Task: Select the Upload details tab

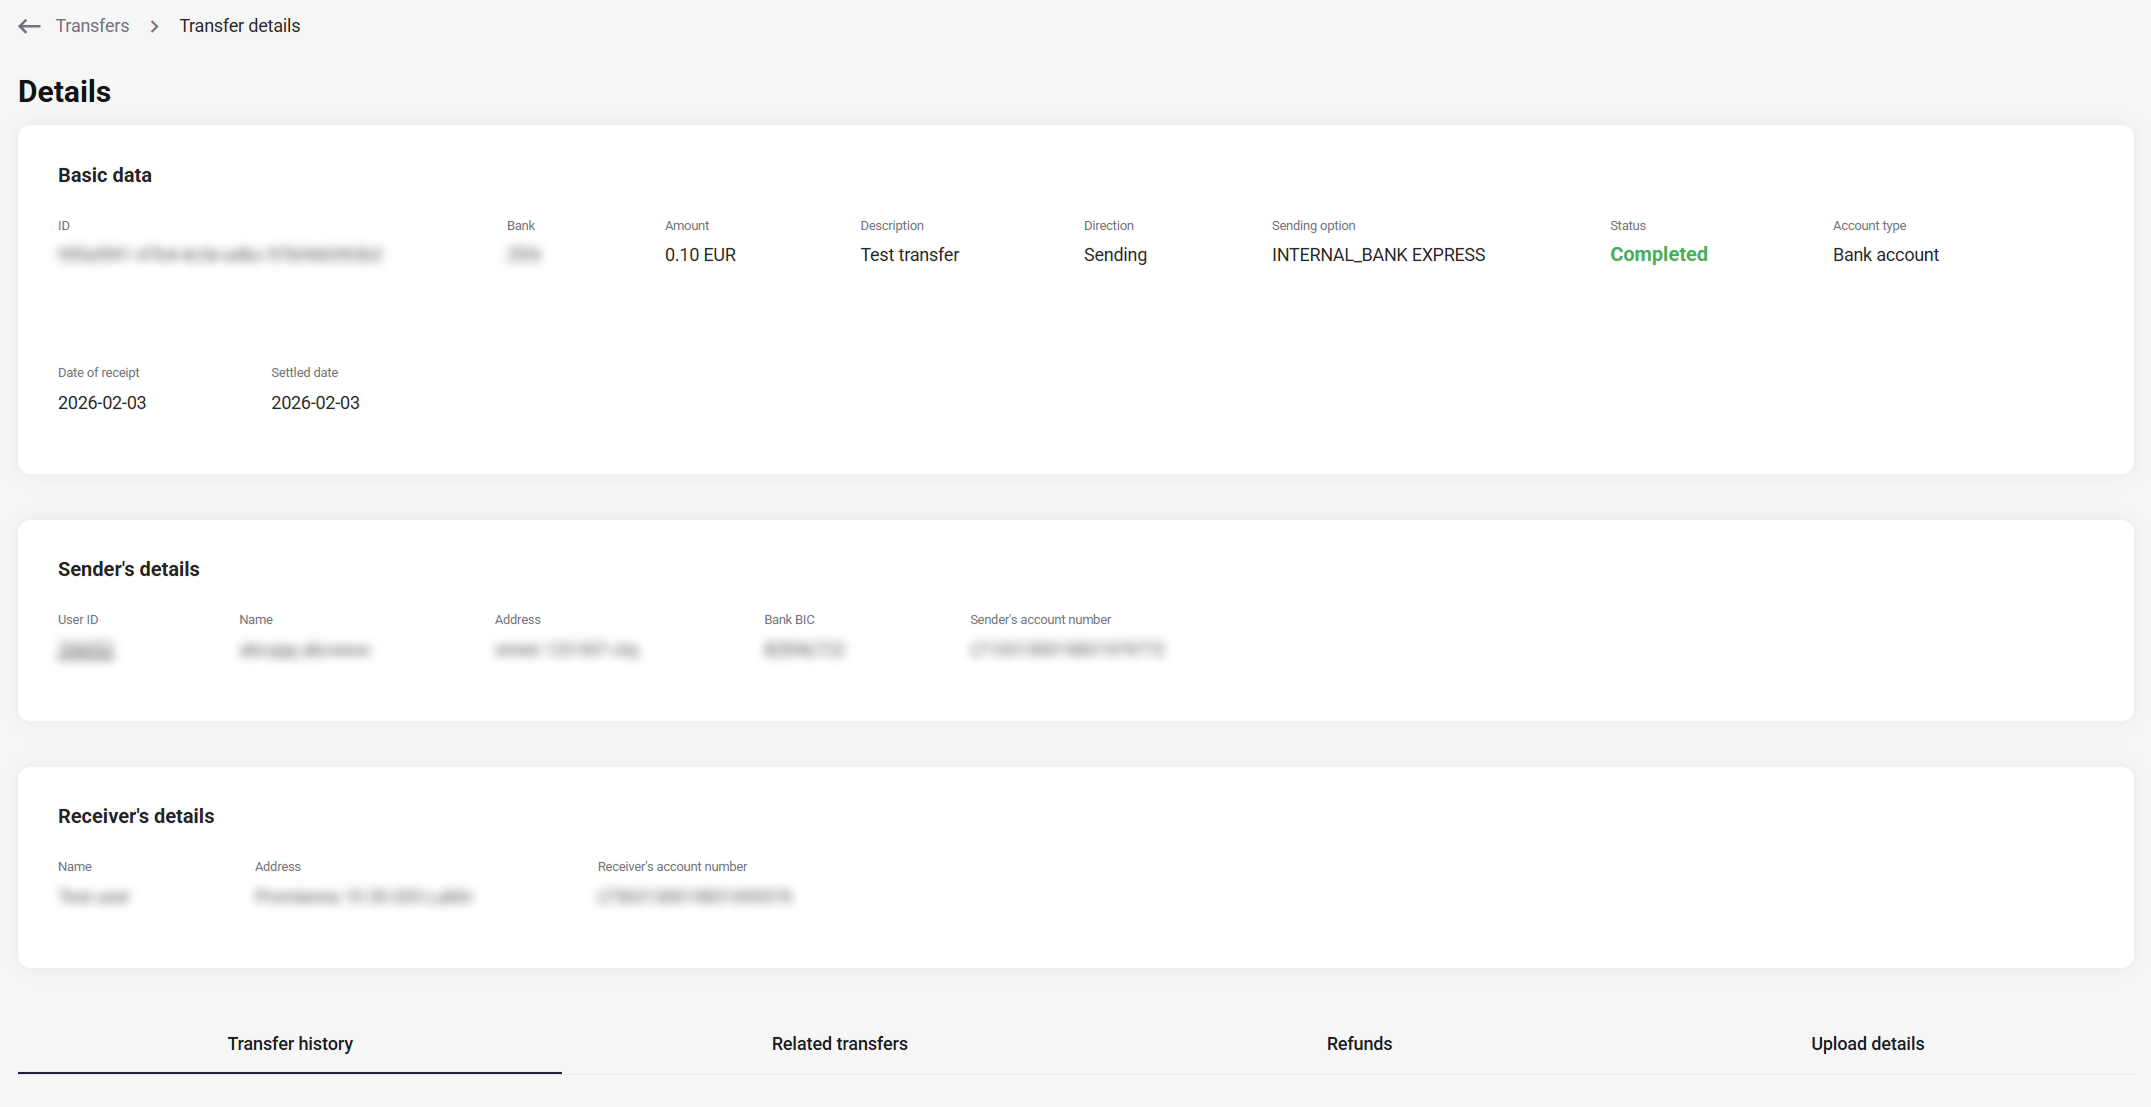Action: (1866, 1043)
